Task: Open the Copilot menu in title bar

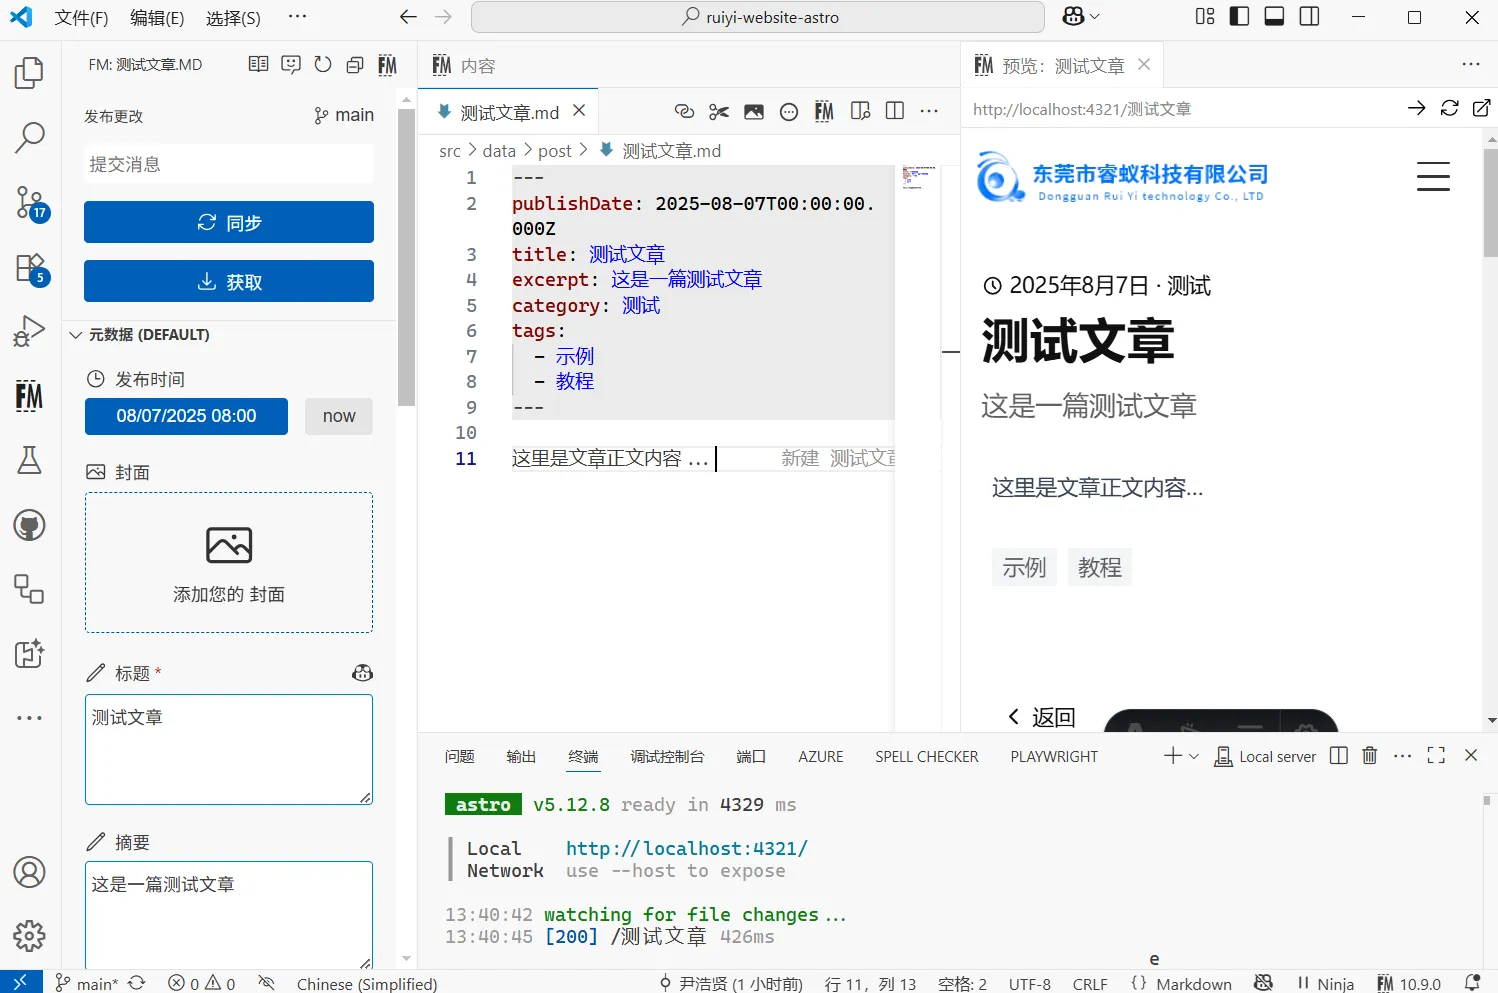Action: click(x=1081, y=17)
